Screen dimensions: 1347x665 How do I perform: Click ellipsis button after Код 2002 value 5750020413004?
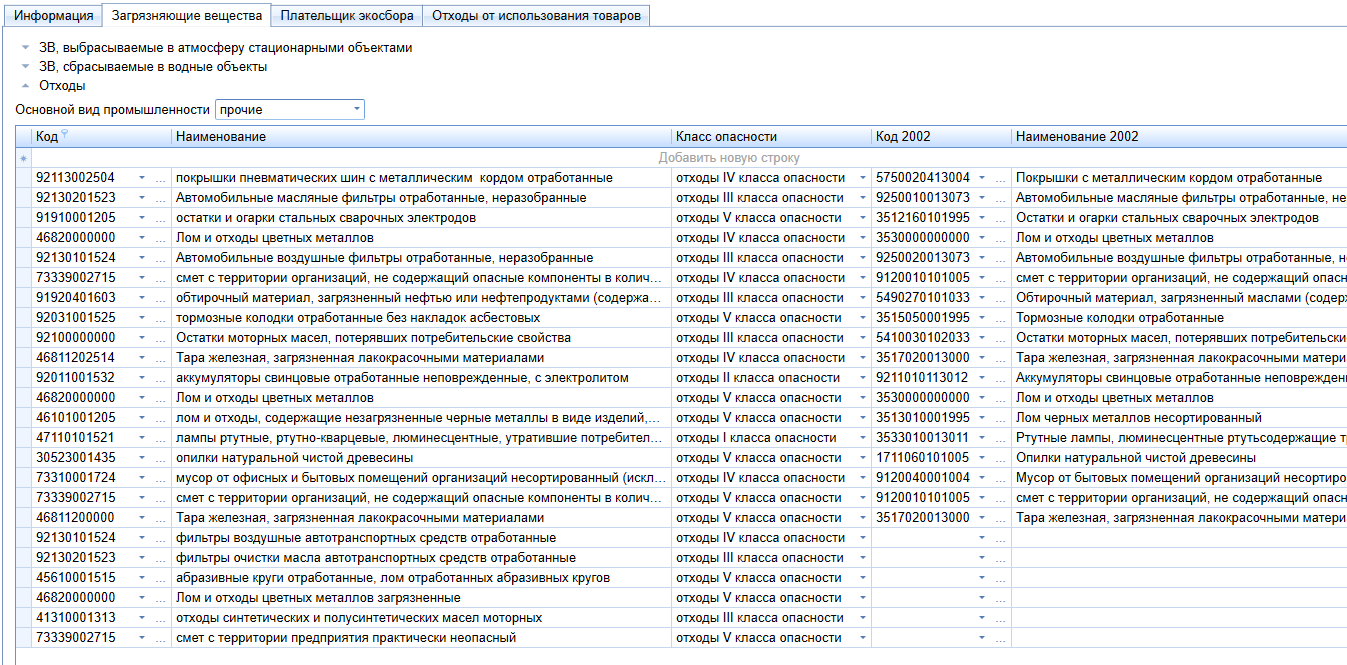tap(1001, 178)
